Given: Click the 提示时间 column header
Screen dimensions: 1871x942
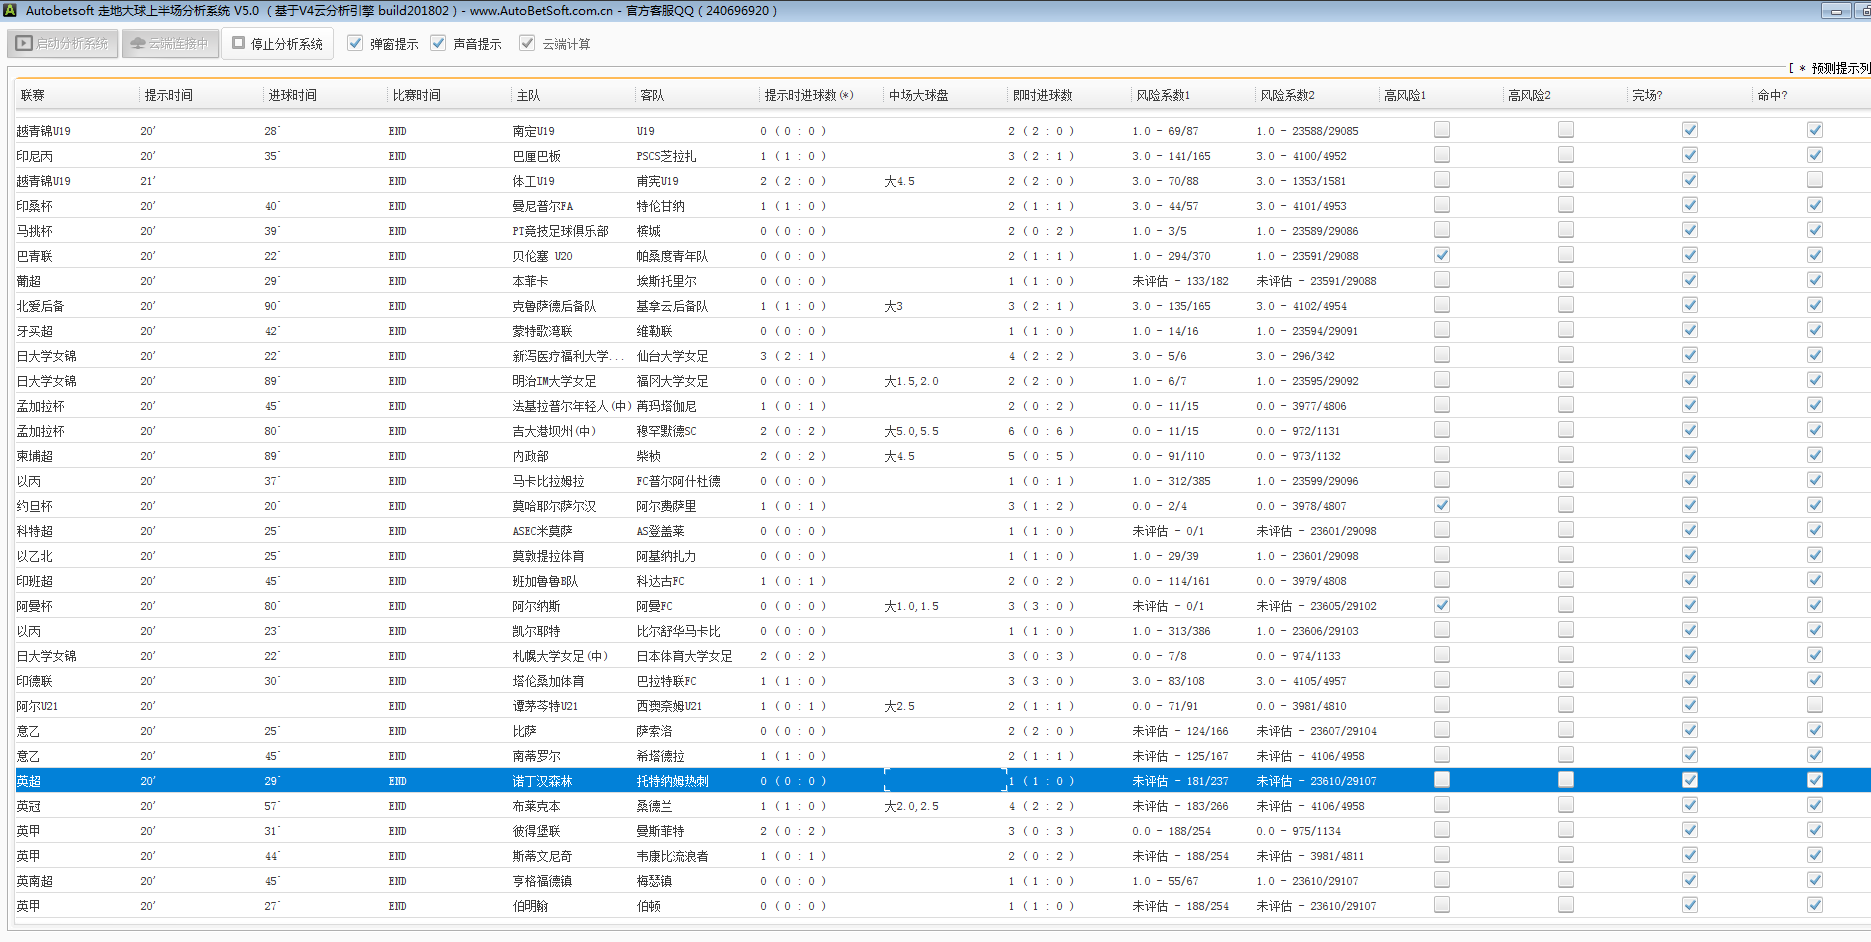Looking at the screenshot, I should point(168,96).
